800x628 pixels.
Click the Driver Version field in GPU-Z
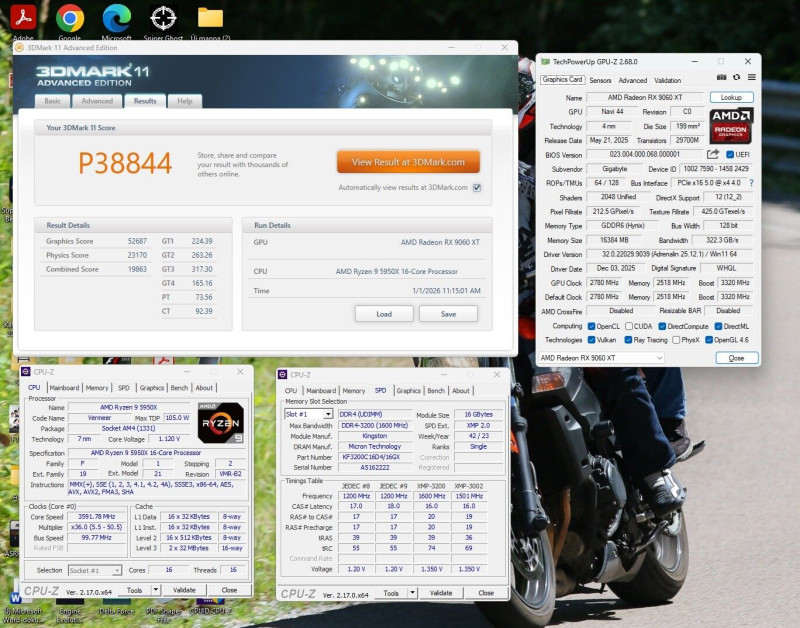click(669, 254)
